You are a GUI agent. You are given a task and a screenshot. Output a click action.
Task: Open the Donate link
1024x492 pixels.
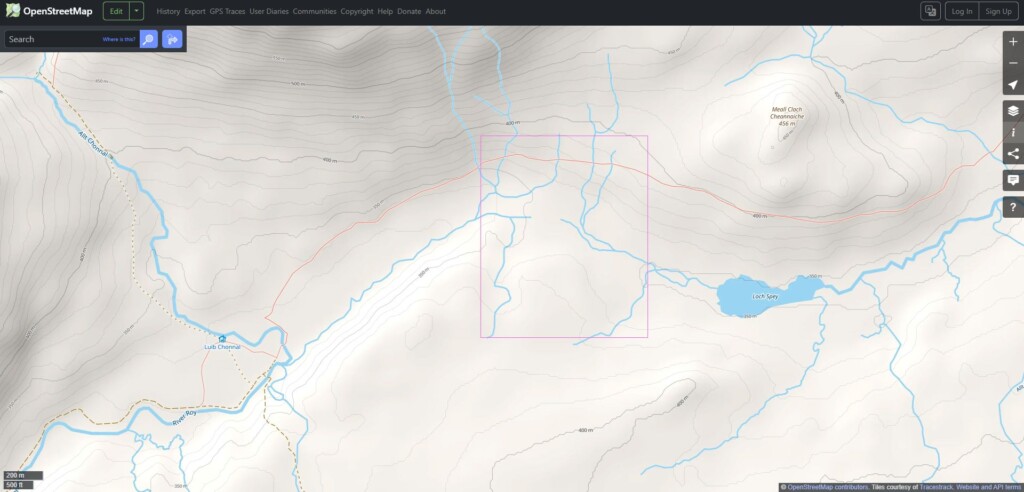tap(409, 11)
